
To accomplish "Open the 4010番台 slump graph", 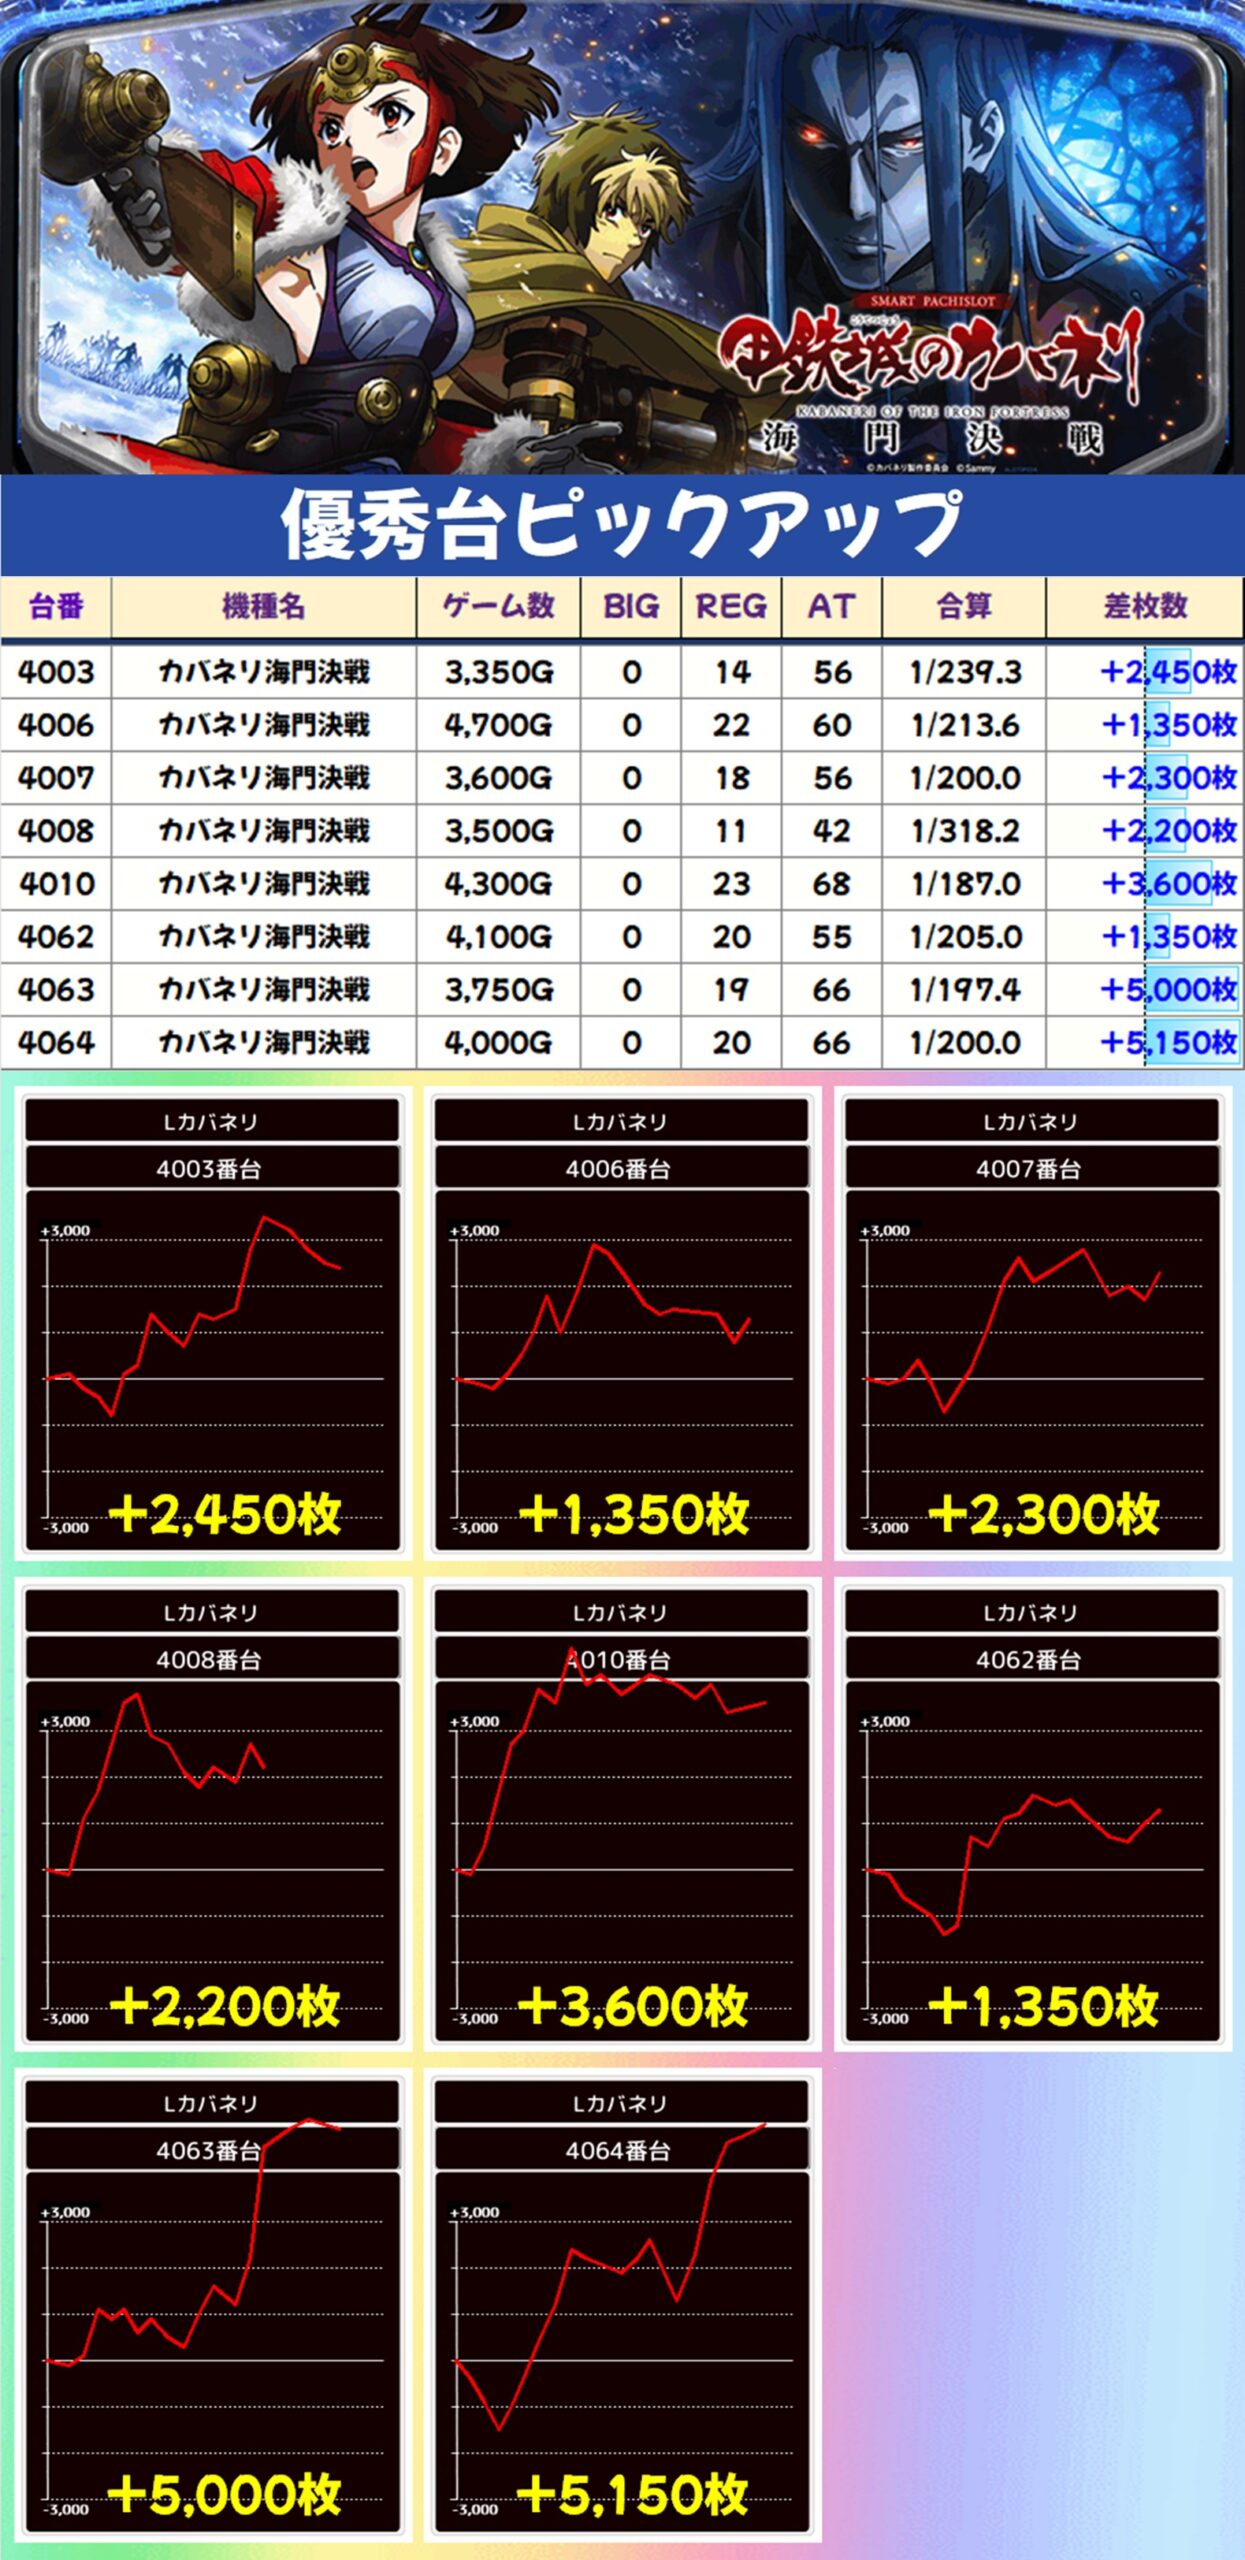I will (622, 1814).
